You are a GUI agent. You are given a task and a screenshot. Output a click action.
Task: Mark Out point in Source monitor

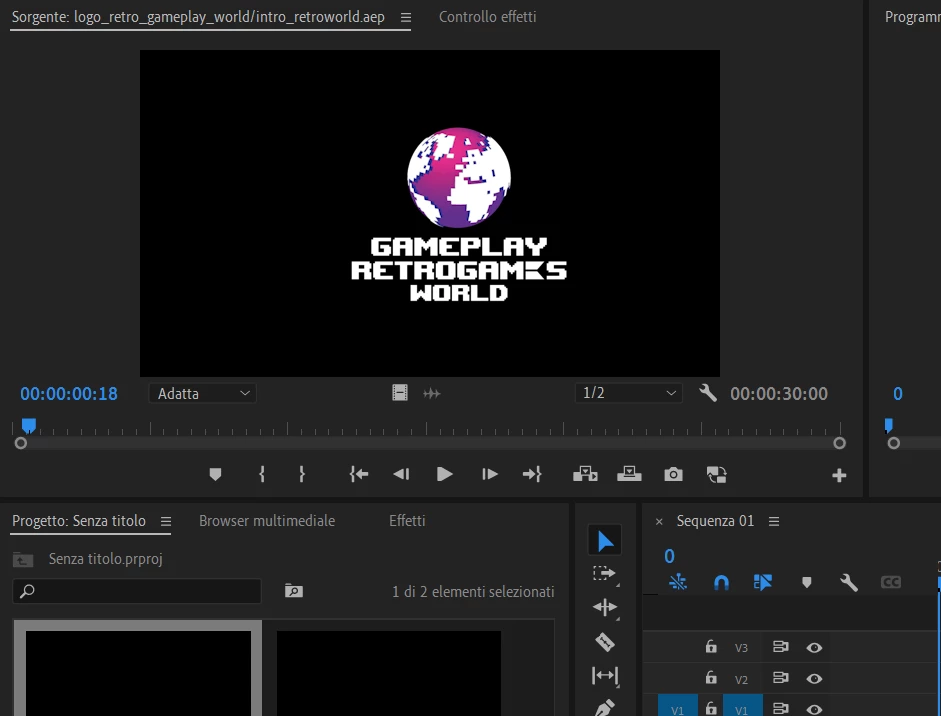click(302, 475)
